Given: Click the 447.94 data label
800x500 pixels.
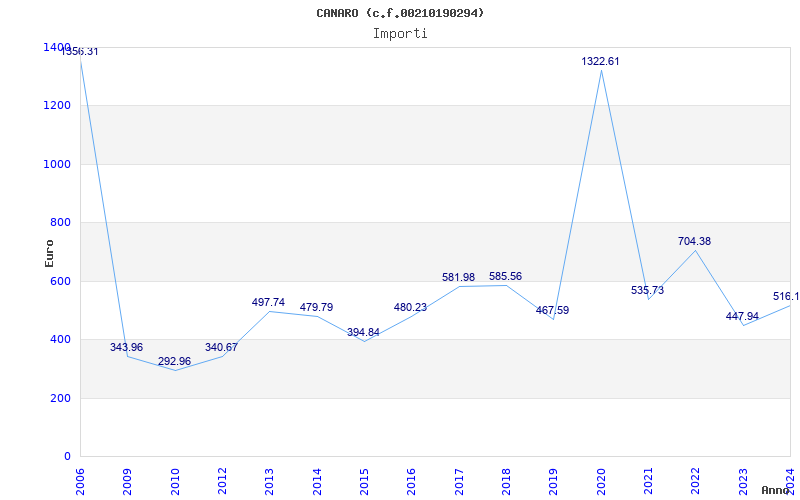Looking at the screenshot, I should tap(742, 317).
